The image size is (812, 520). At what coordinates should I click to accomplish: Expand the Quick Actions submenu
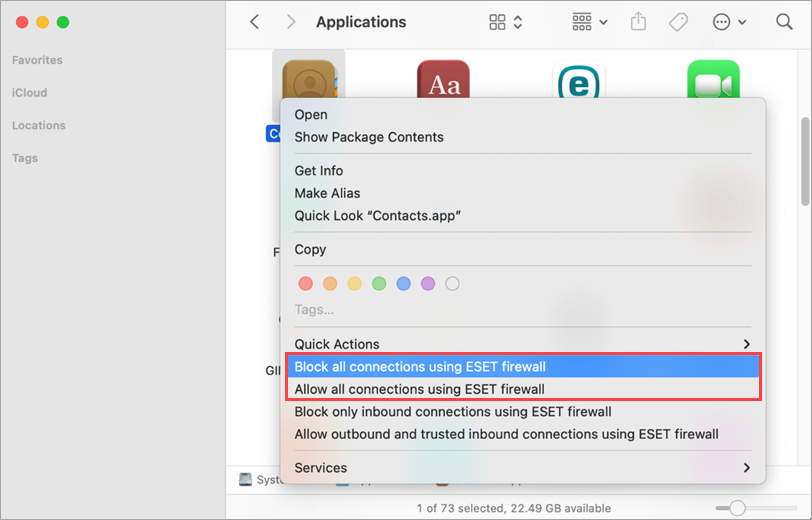pos(523,344)
